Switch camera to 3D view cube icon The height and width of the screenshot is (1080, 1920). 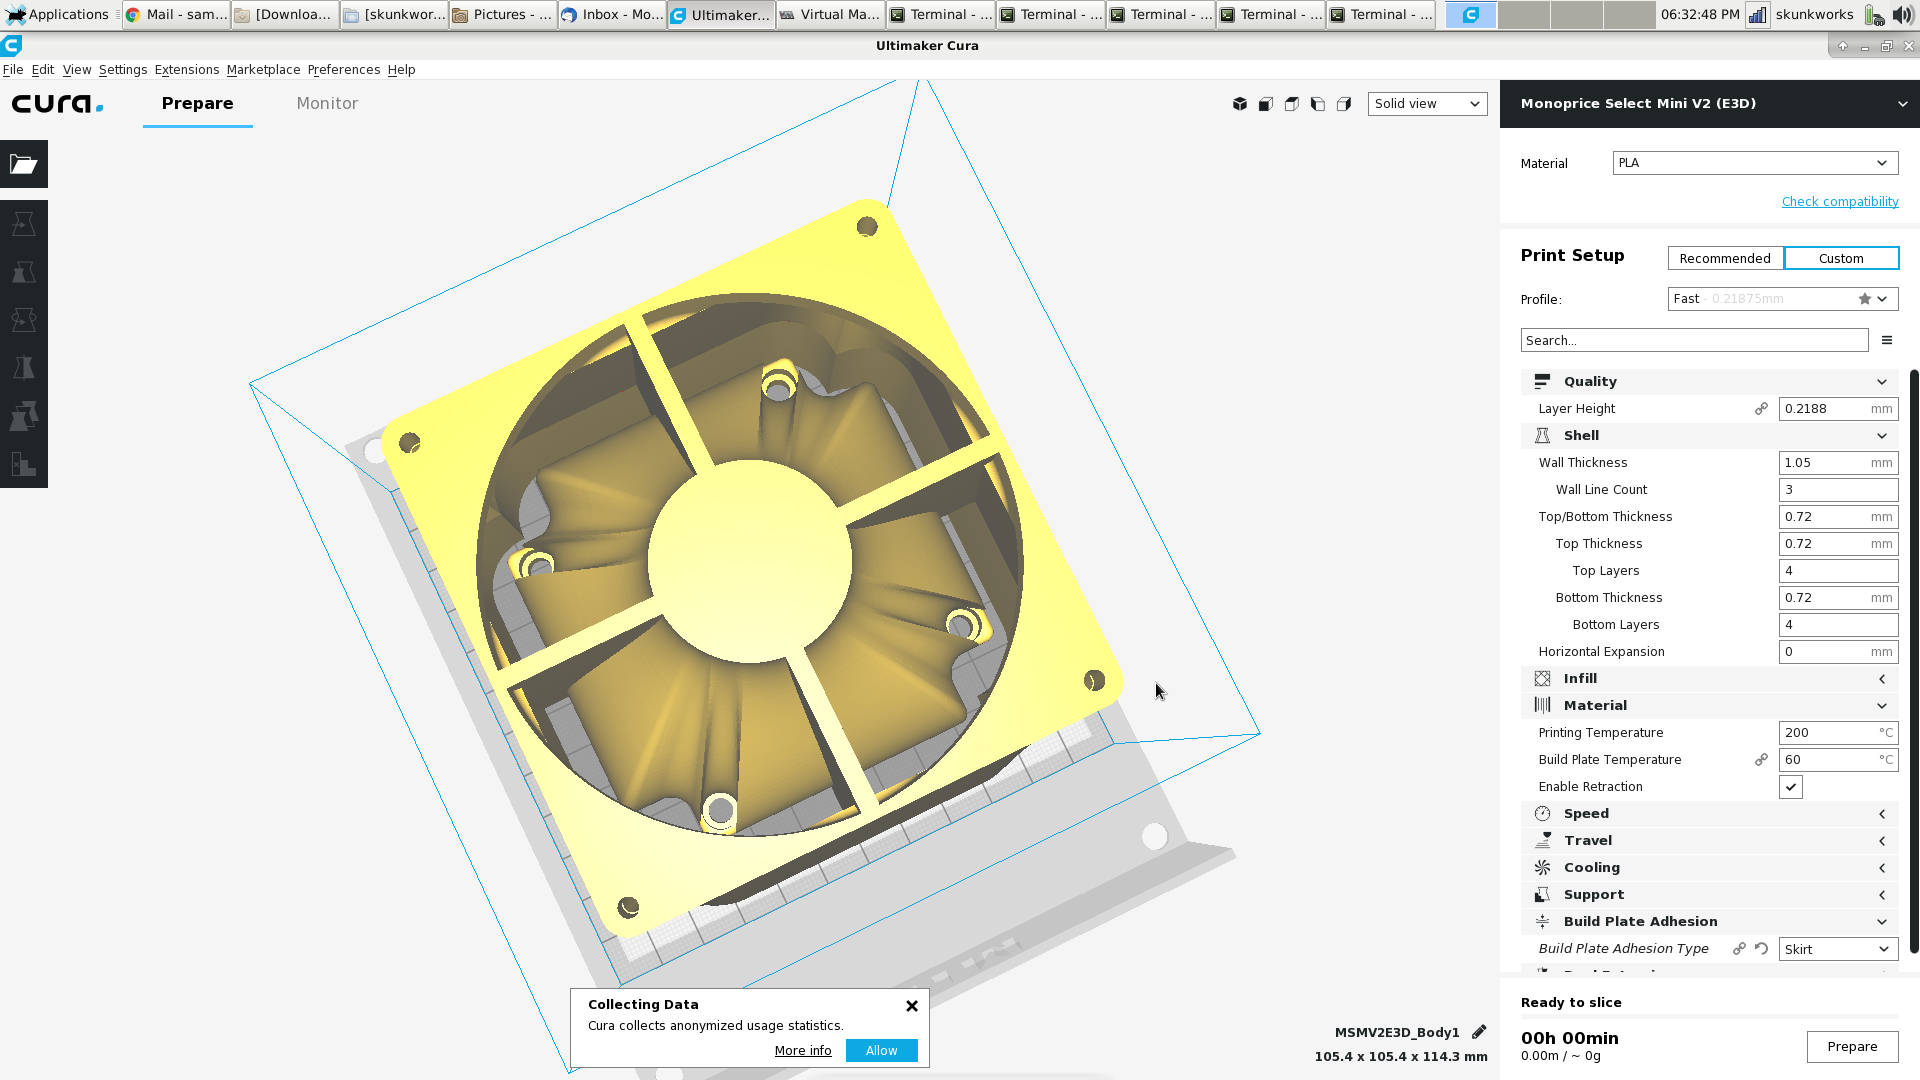point(1240,104)
